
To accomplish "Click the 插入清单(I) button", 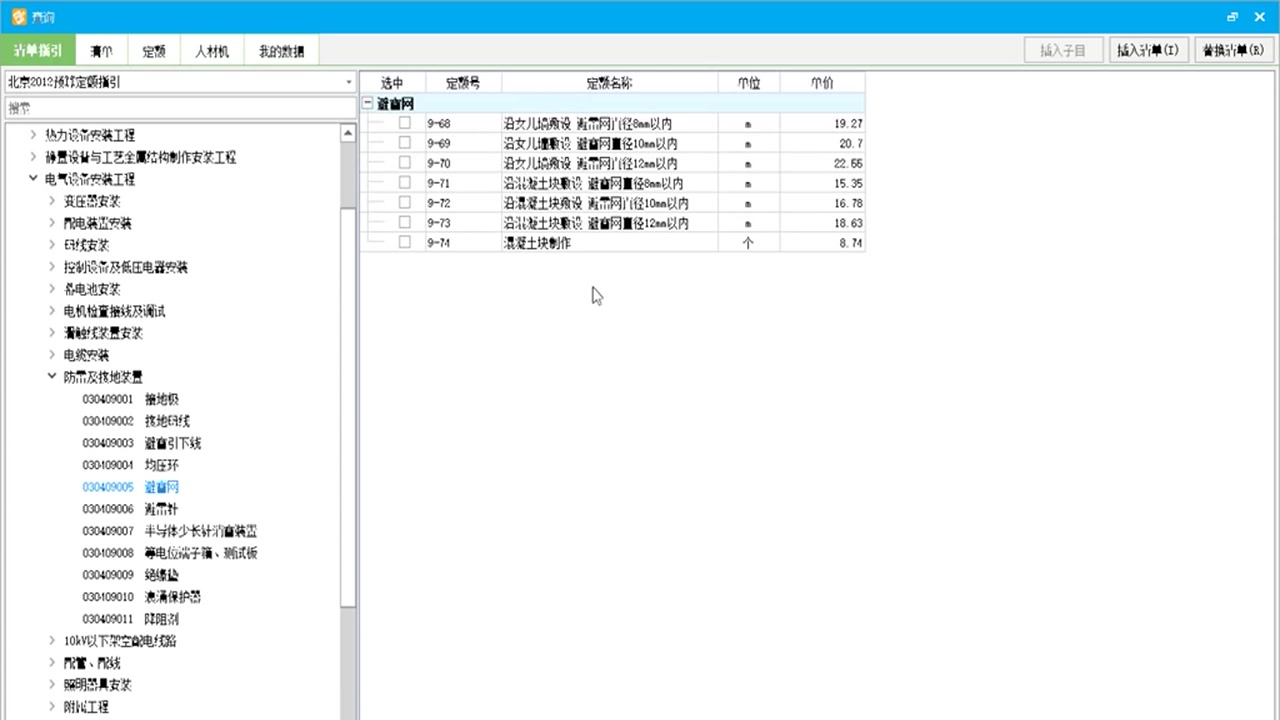I will pyautogui.click(x=1148, y=50).
